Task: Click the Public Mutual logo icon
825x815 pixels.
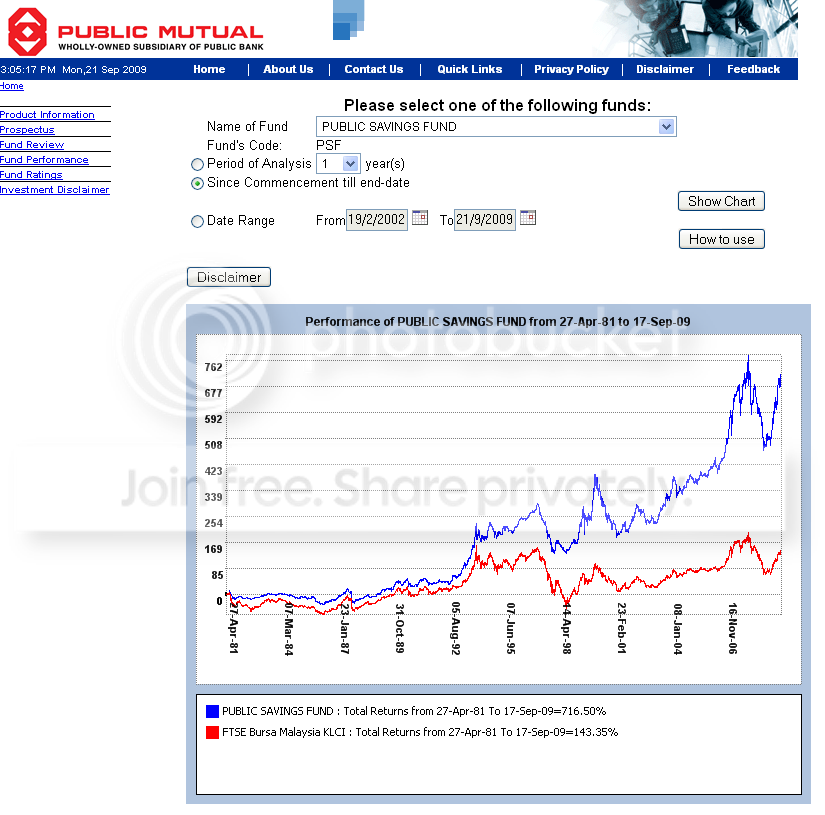Action: pyautogui.click(x=27, y=31)
